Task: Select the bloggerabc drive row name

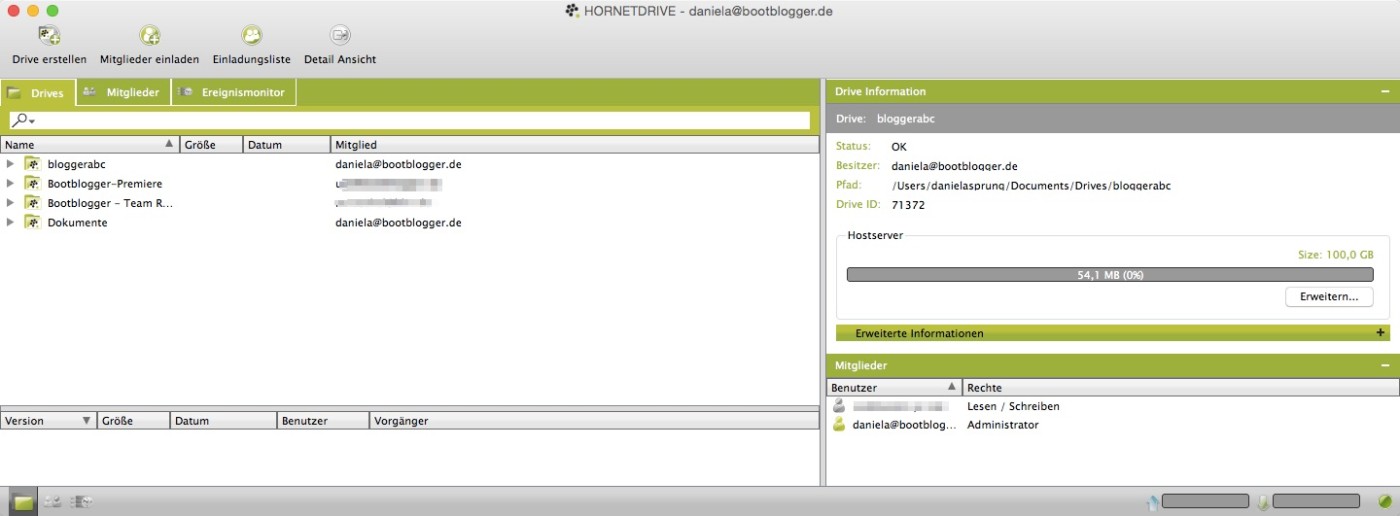Action: [76, 164]
